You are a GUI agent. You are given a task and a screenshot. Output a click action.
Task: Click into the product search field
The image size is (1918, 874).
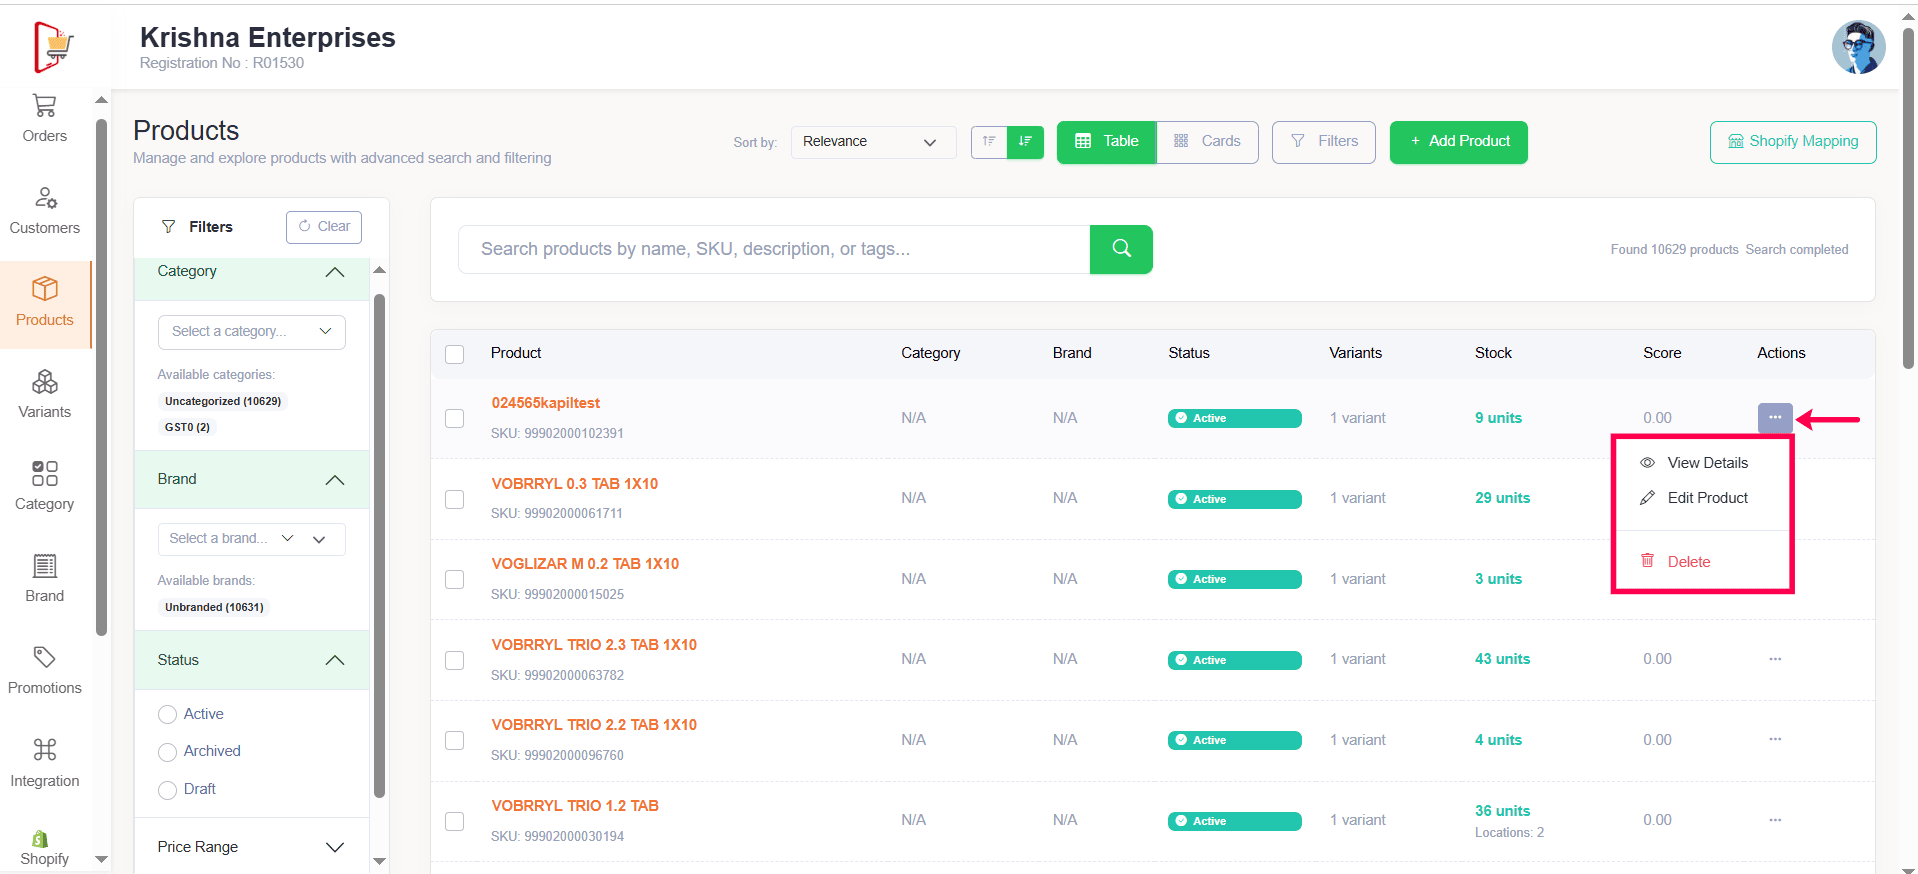(x=773, y=249)
